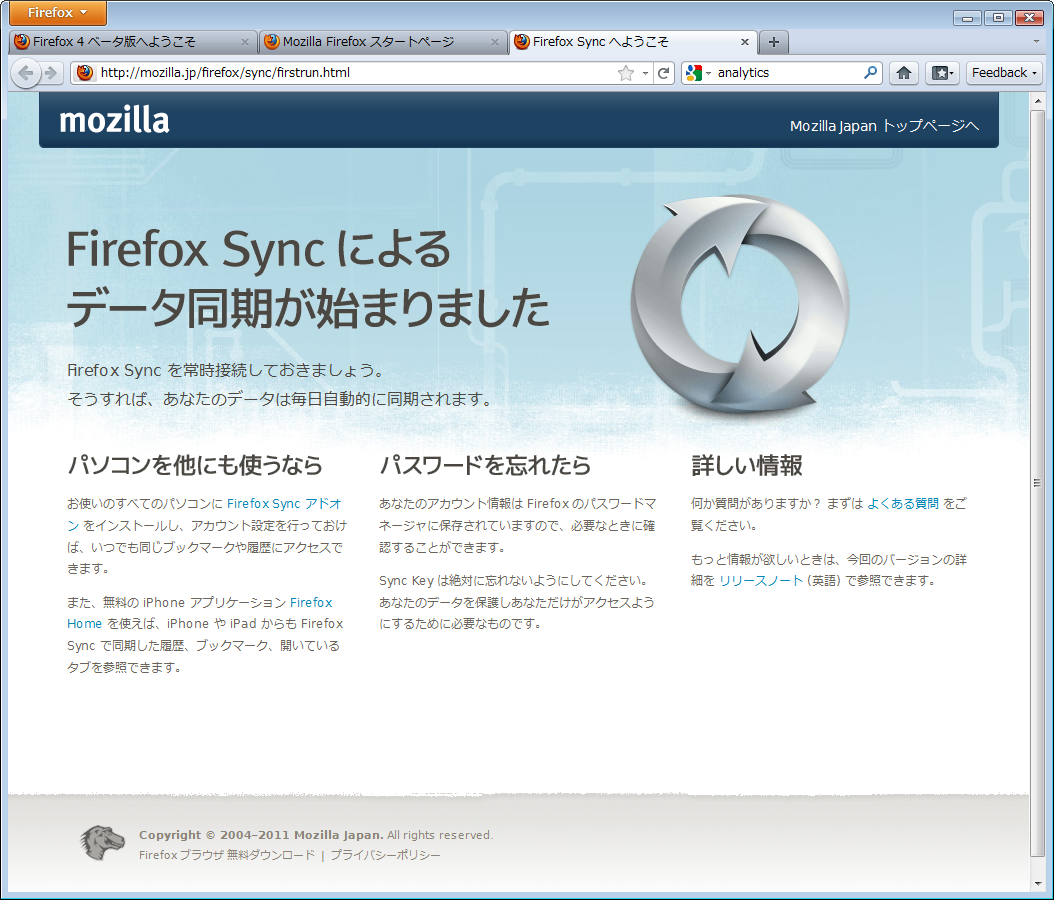Go forward with the forward arrow
Image resolution: width=1054 pixels, height=900 pixels.
click(51, 73)
